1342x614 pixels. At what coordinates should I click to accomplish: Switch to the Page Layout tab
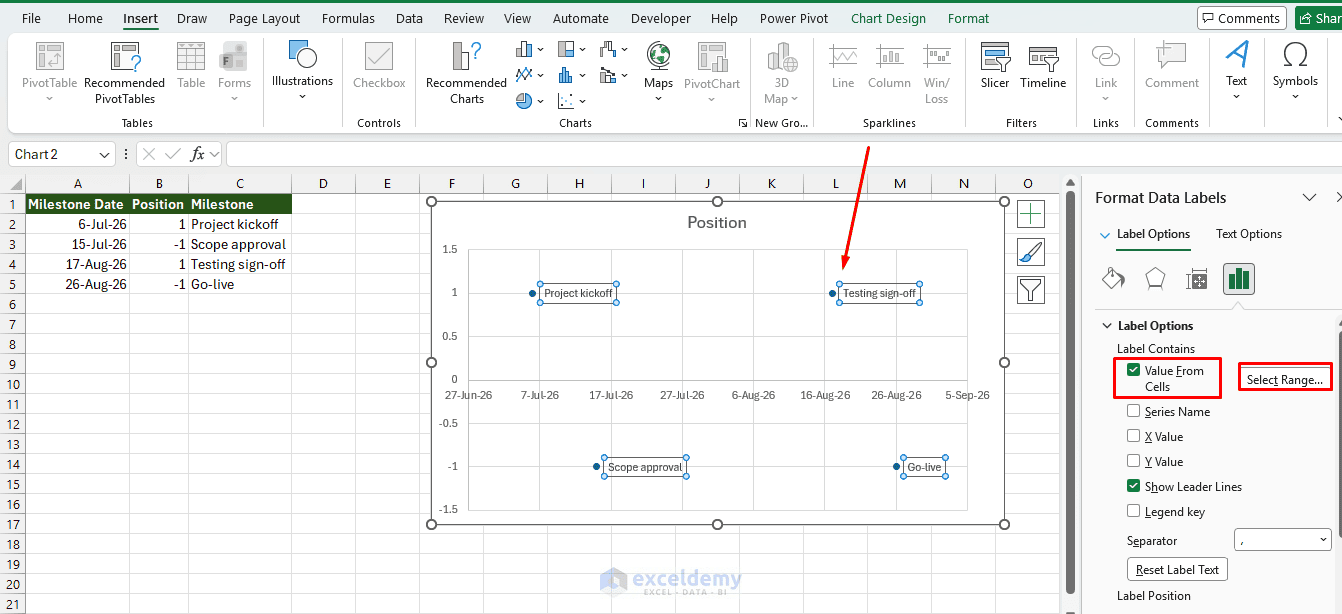[x=264, y=18]
